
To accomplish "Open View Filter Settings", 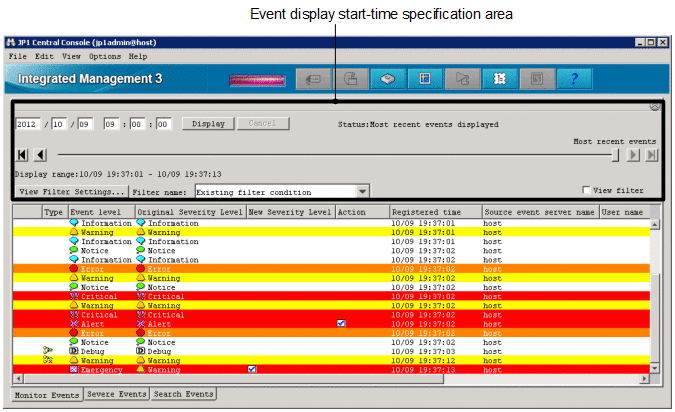I will pos(71,190).
